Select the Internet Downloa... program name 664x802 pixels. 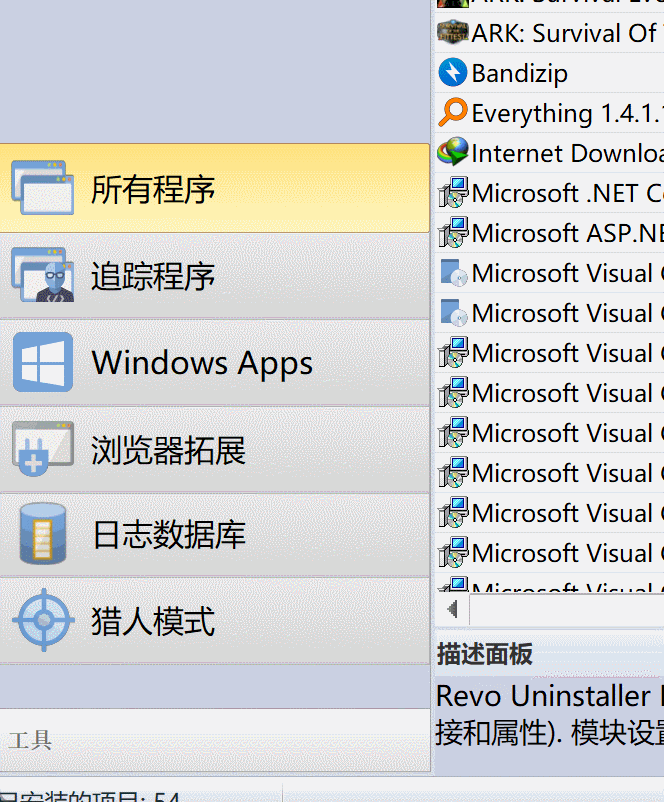point(567,153)
